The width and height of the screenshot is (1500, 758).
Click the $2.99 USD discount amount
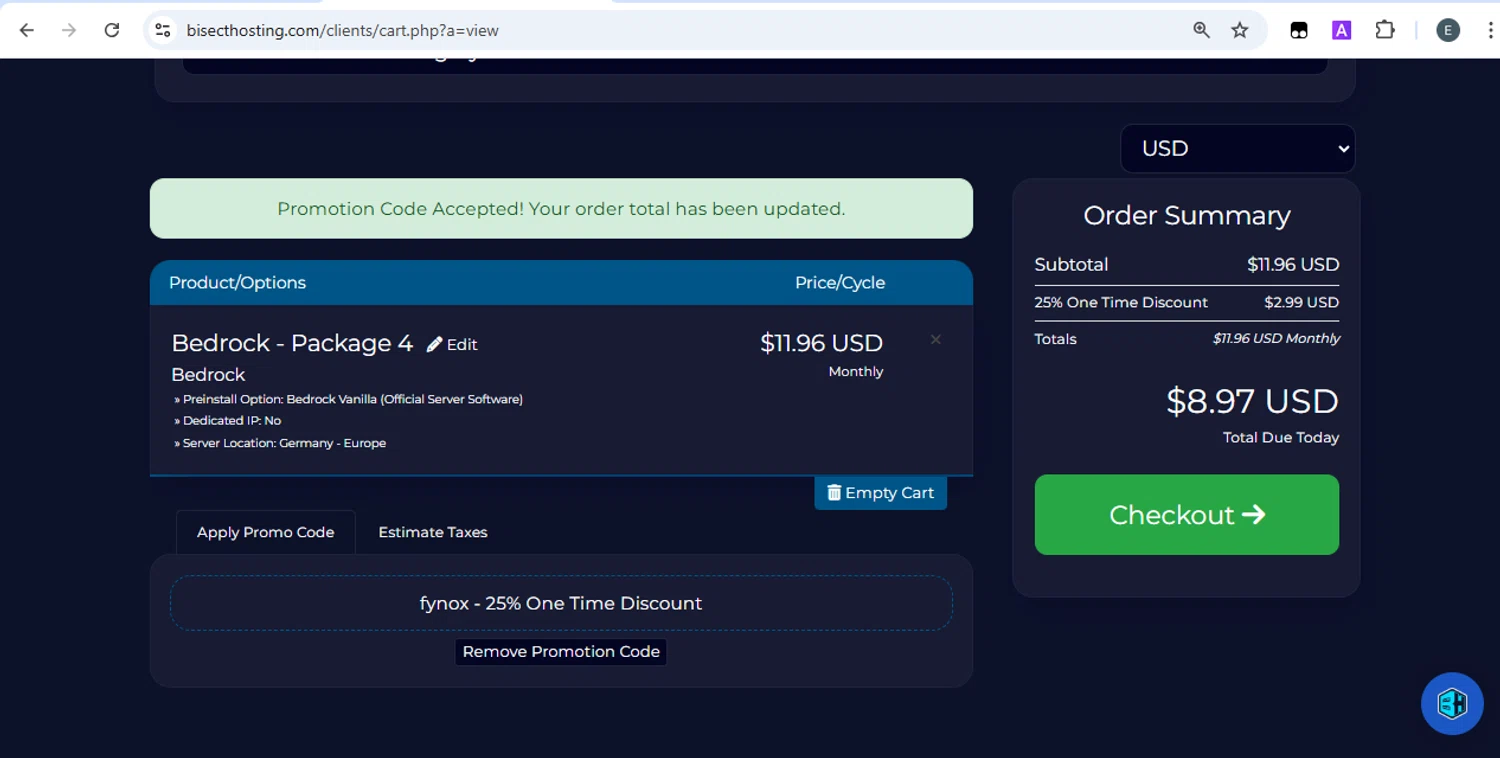(1302, 302)
